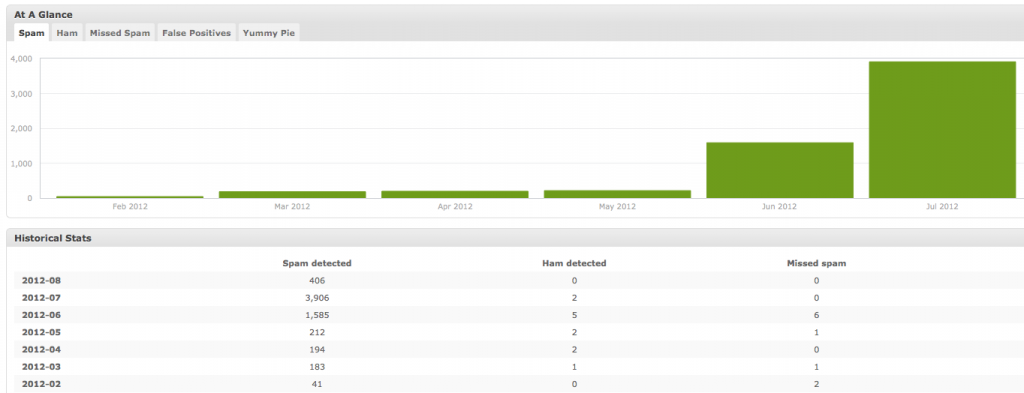Click the Apr 2012 bar in chart

click(x=455, y=194)
